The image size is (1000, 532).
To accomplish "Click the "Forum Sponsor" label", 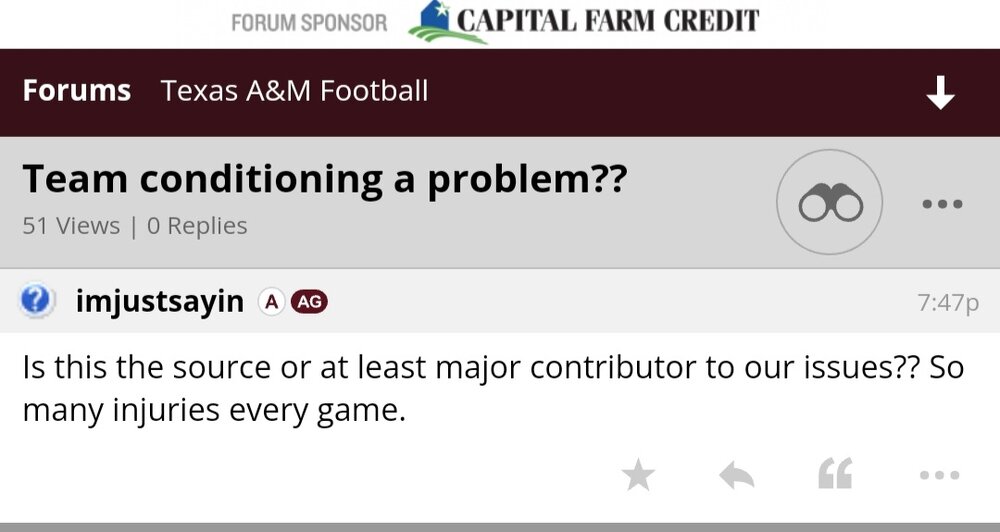I will pos(309,22).
